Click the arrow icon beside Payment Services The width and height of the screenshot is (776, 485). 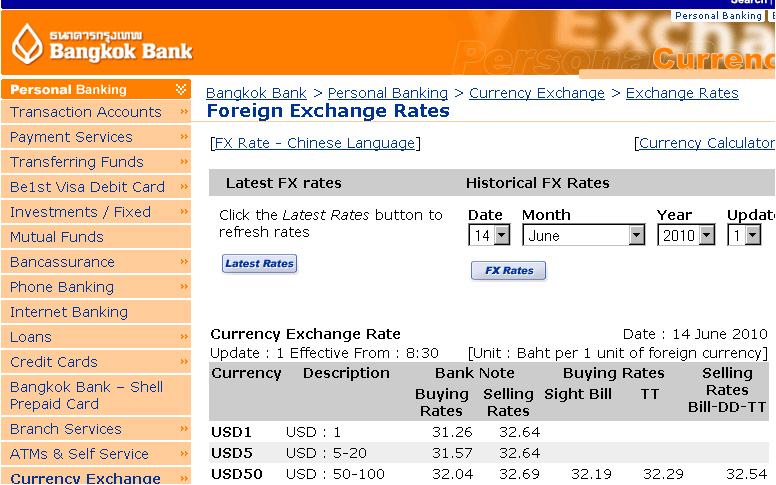pos(184,137)
